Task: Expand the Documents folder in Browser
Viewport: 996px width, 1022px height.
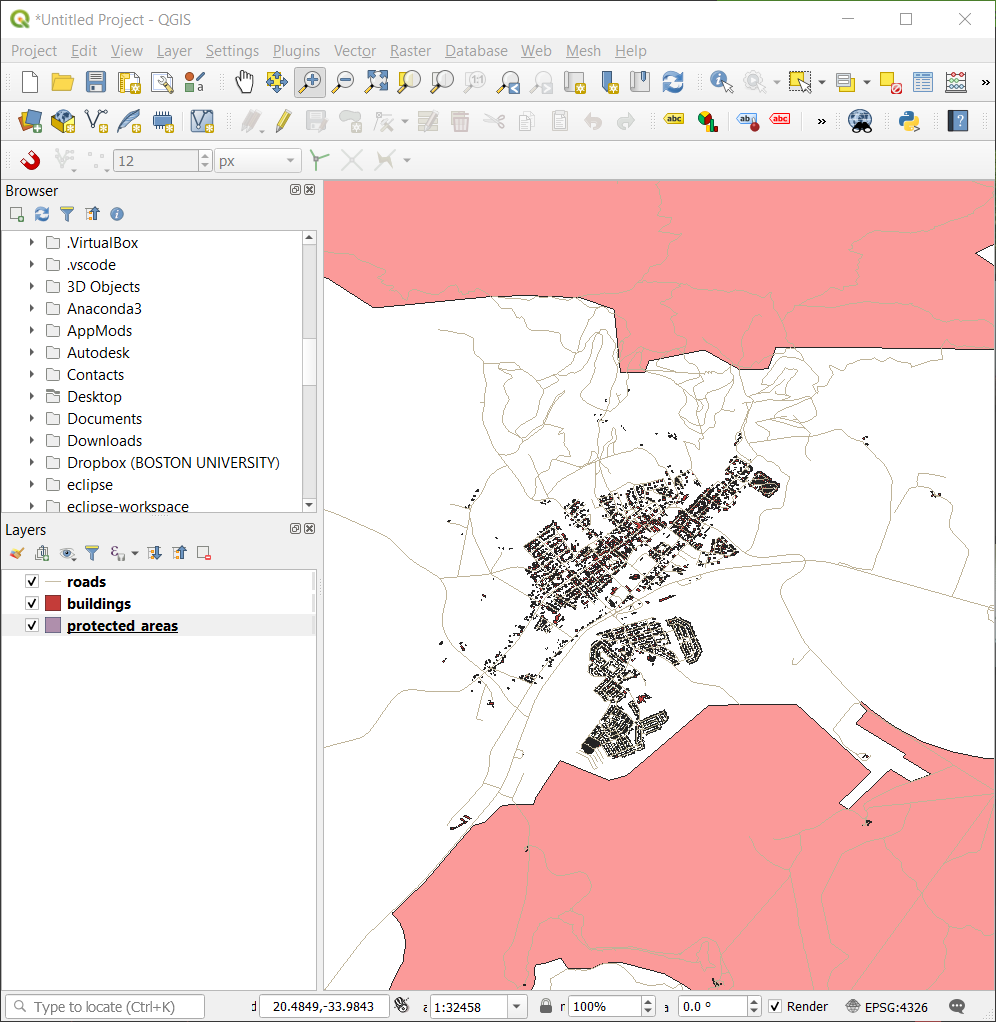Action: 32,419
